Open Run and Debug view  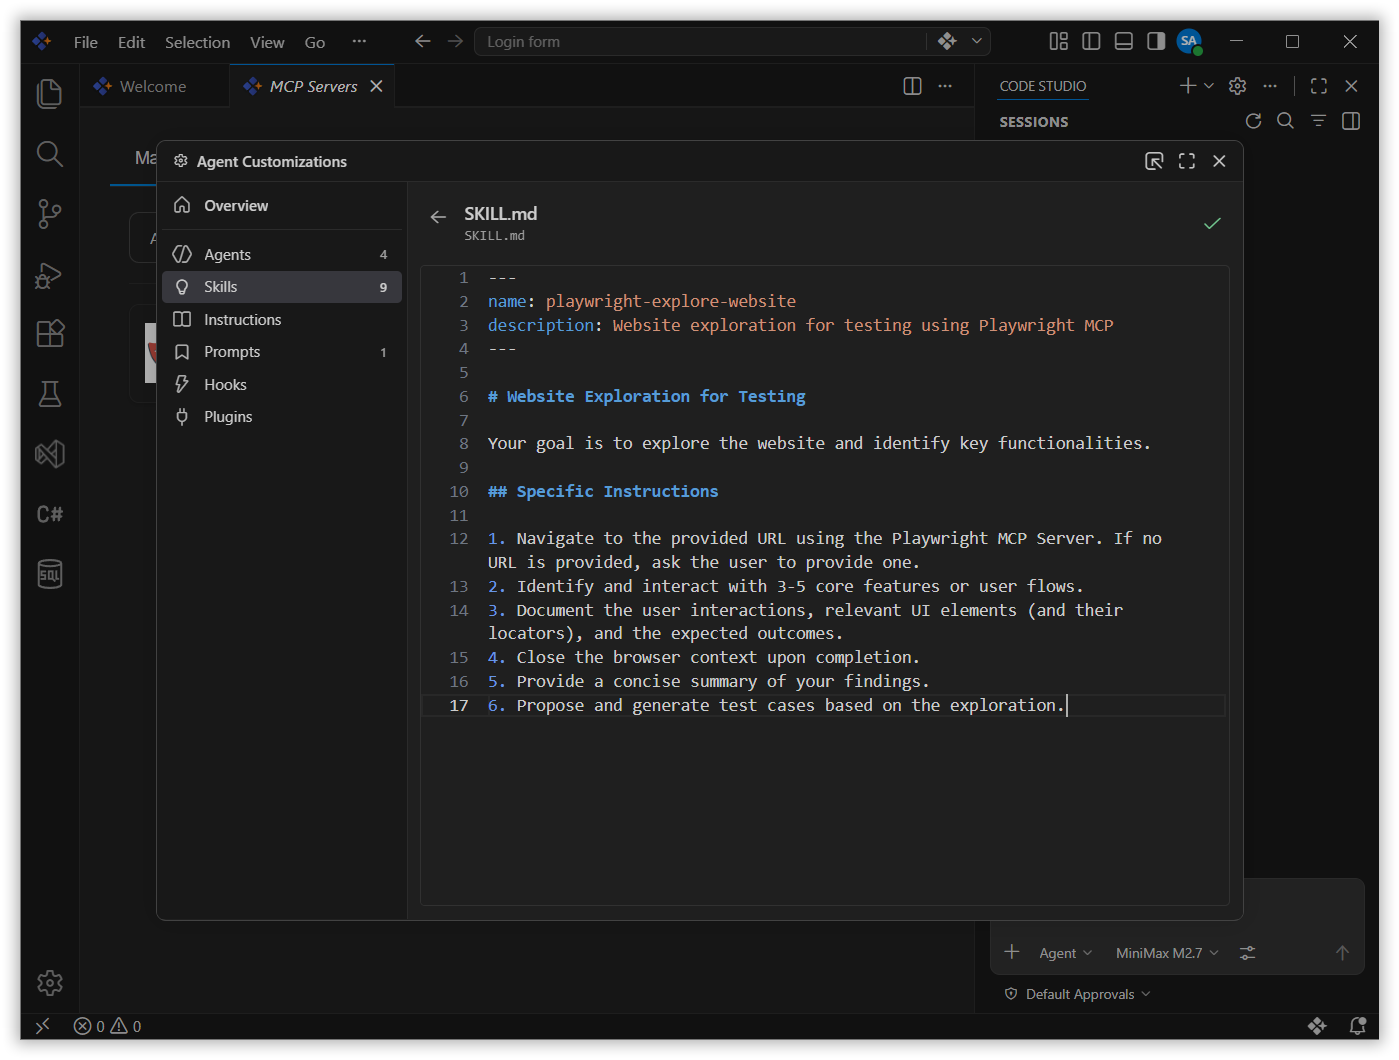point(49,274)
